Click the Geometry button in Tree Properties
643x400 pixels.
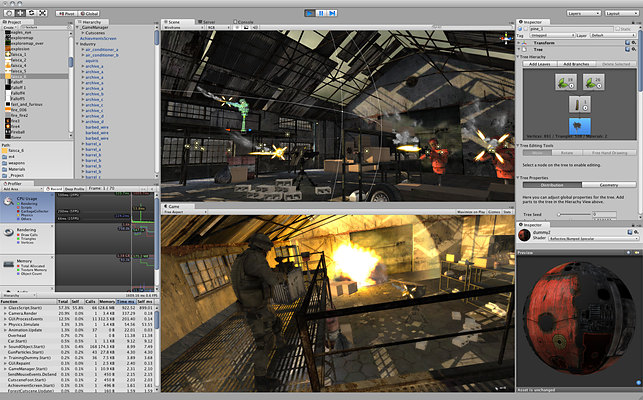pyautogui.click(x=607, y=185)
